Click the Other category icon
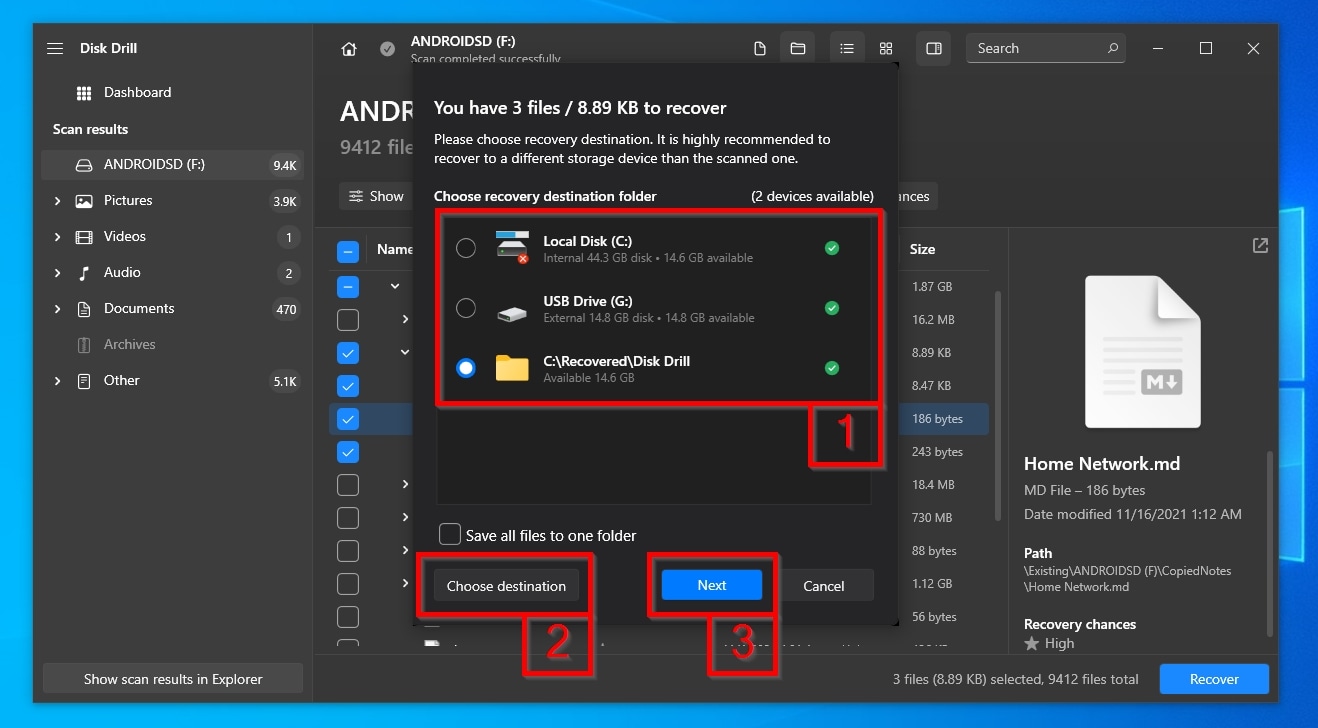 85,381
